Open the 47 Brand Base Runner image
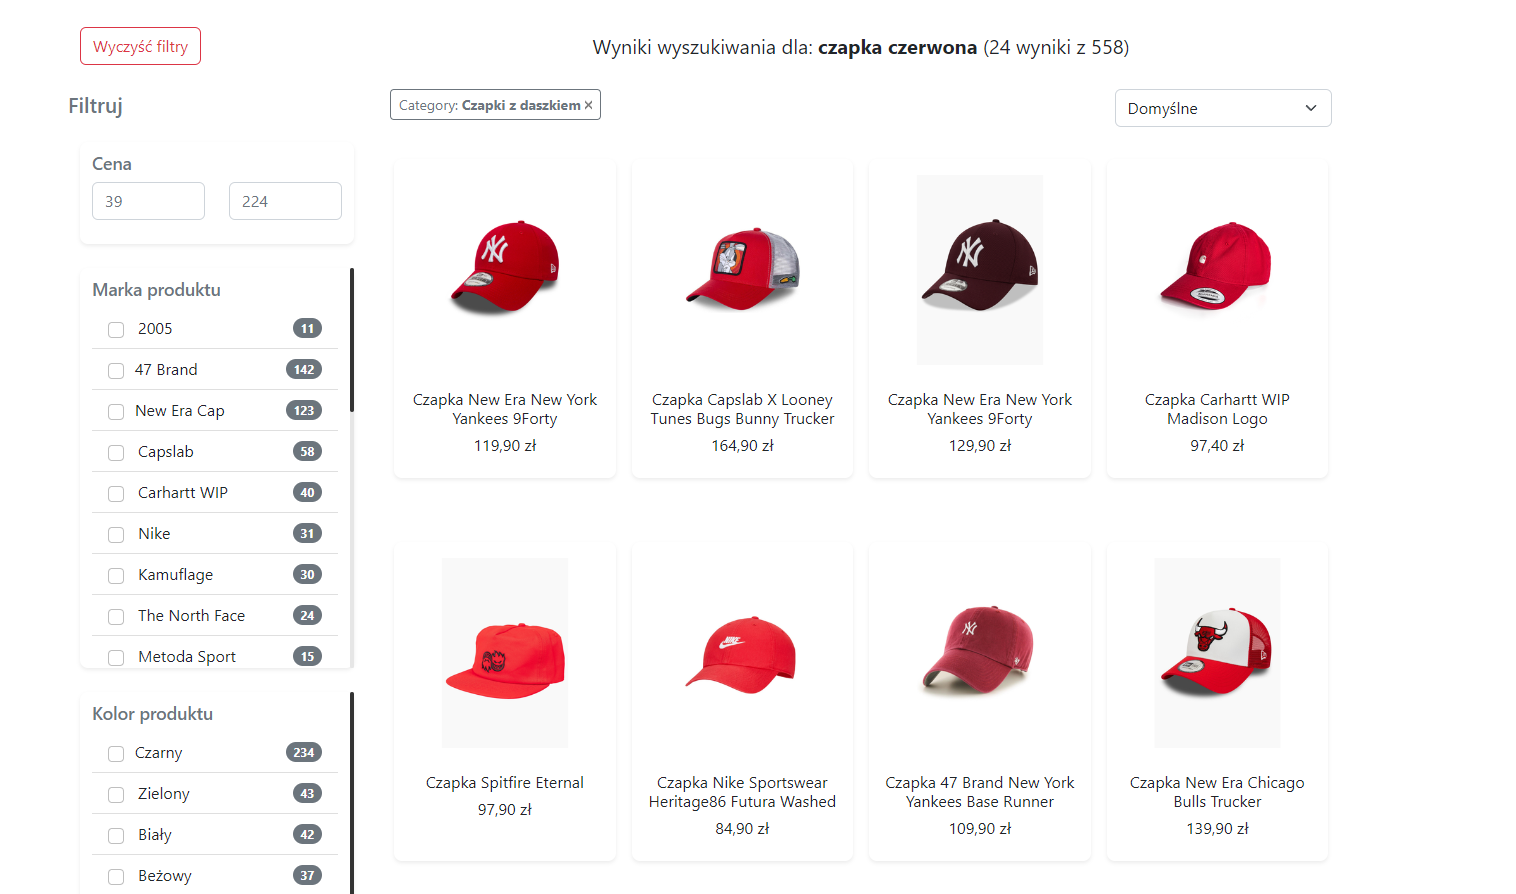Screen dimensions: 1516x894 point(980,653)
